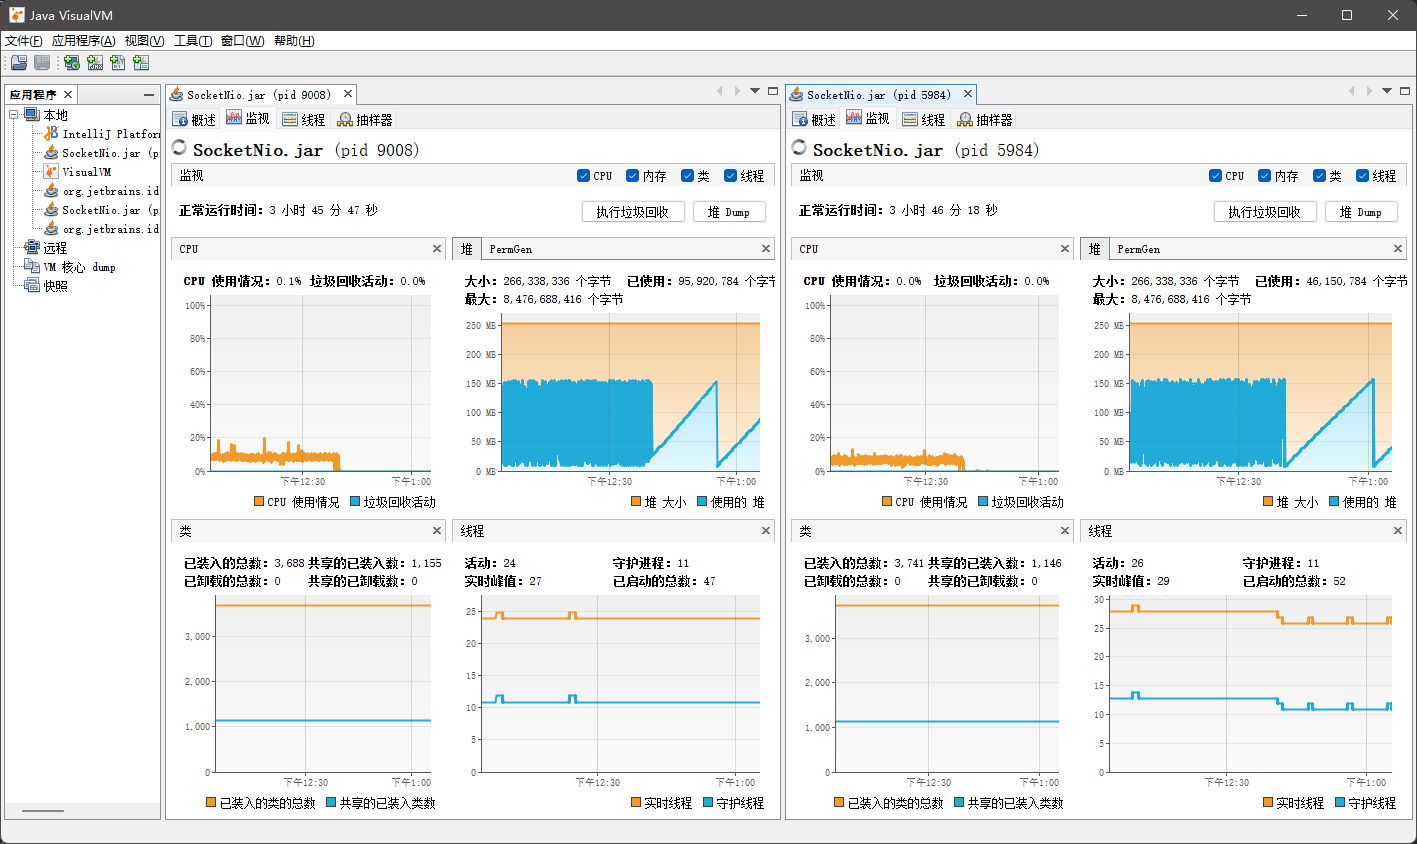Click 堆 Dump button in pid 9008

729,212
